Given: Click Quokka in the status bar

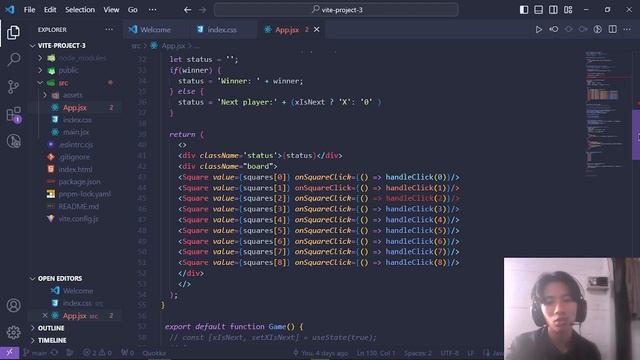Looking at the screenshot, I should 154,353.
